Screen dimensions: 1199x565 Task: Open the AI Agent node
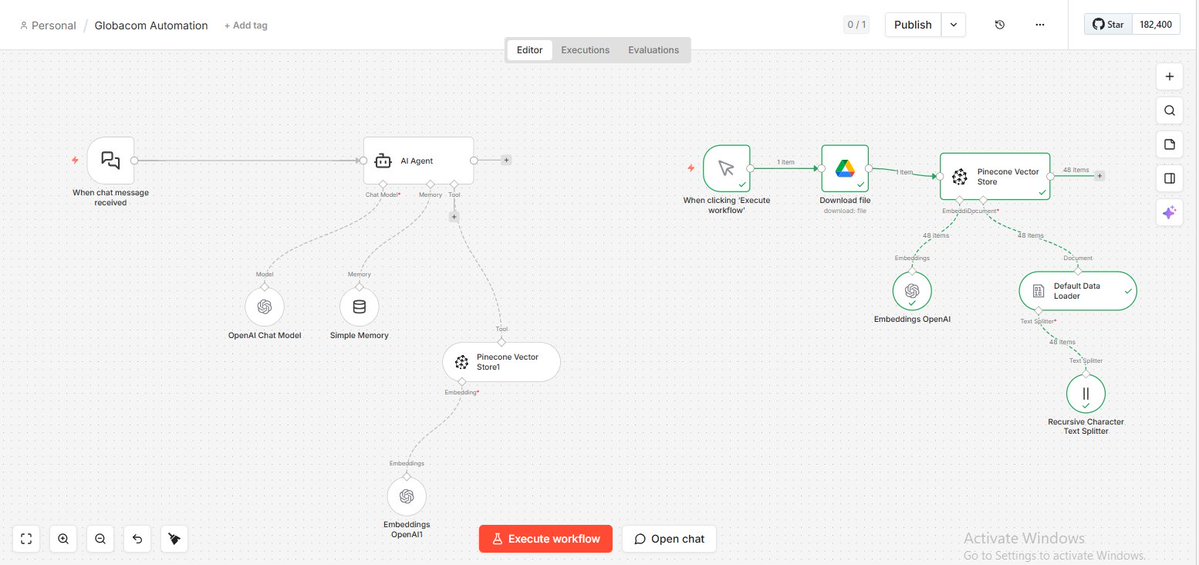(x=418, y=161)
